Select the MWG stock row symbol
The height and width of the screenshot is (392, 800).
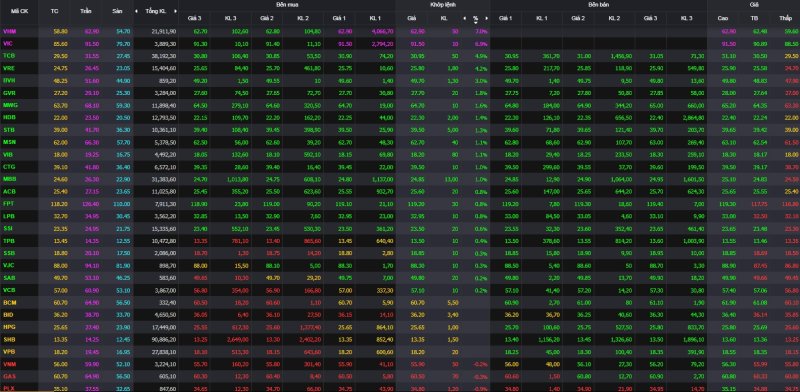coord(10,105)
